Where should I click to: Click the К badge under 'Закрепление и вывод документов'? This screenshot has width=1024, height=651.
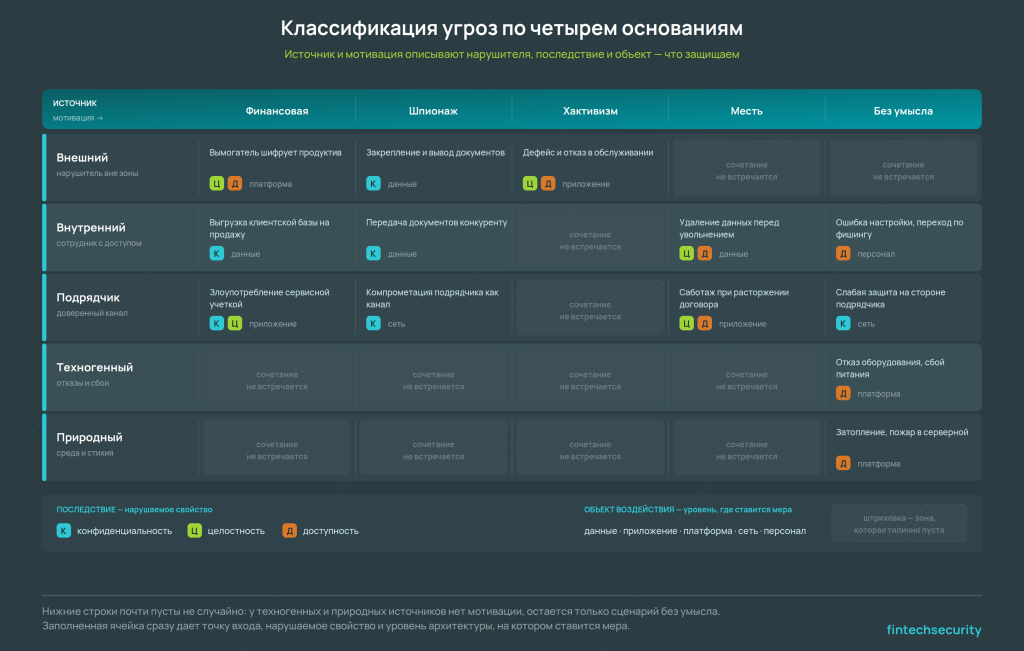(x=374, y=183)
